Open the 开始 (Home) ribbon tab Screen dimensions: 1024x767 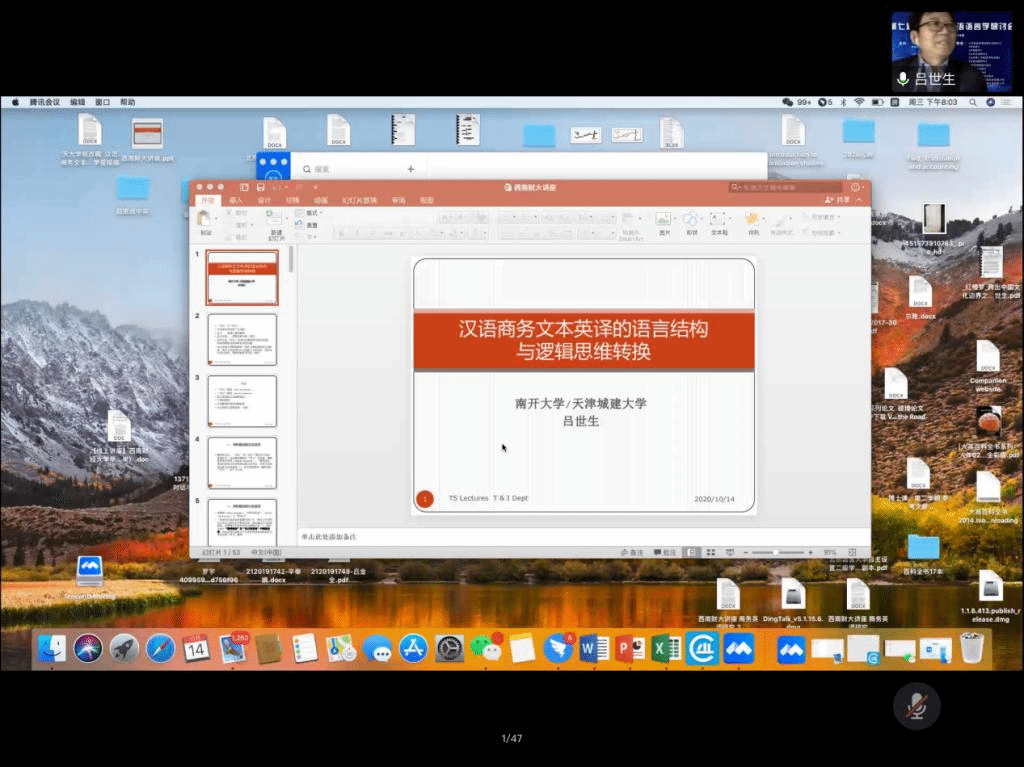[x=208, y=201]
